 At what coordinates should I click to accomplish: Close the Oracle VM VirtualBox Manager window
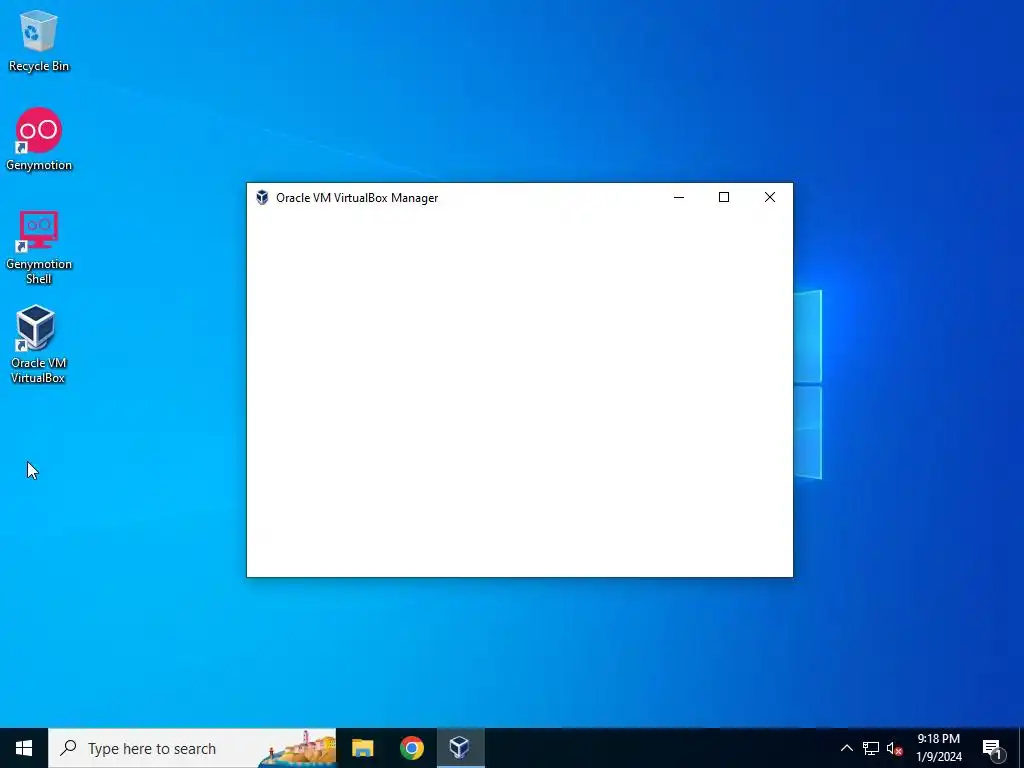(x=770, y=197)
